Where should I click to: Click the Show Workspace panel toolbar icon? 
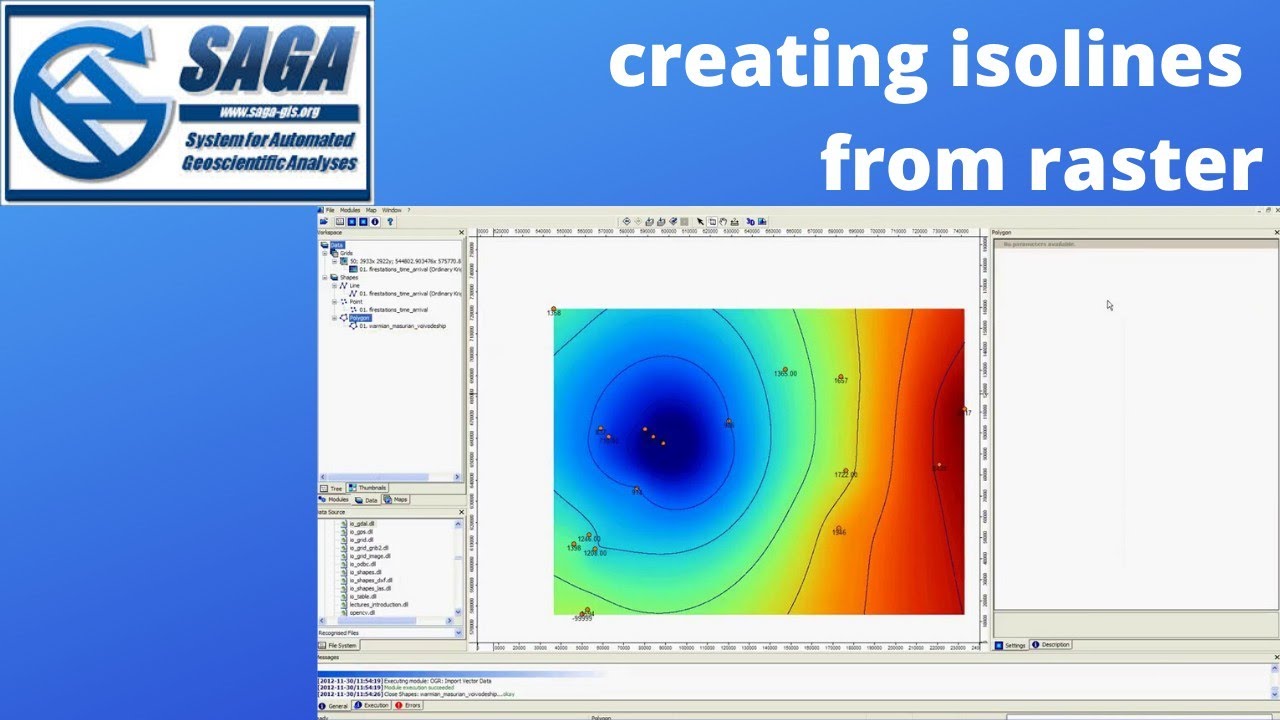tap(340, 221)
